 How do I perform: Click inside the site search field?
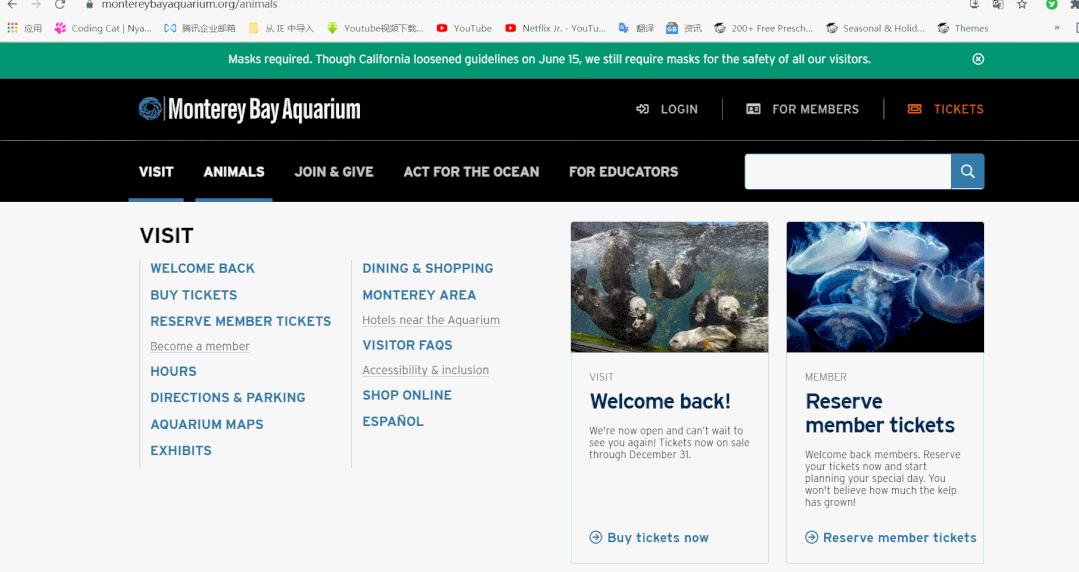[847, 172]
